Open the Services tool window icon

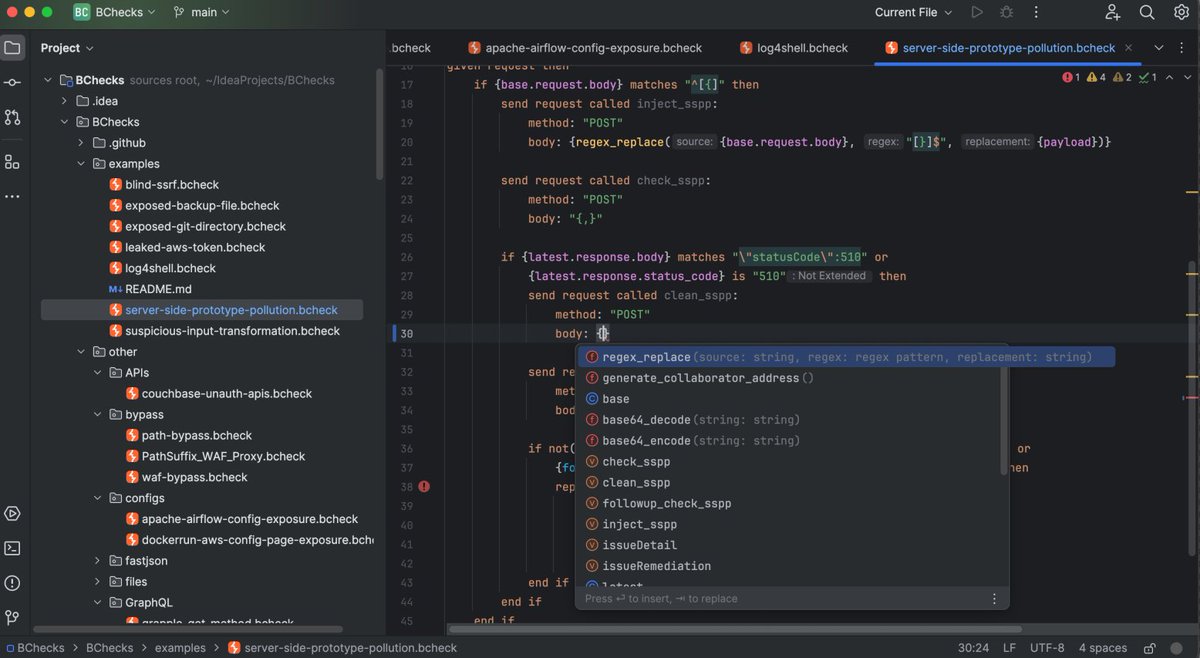point(12,513)
